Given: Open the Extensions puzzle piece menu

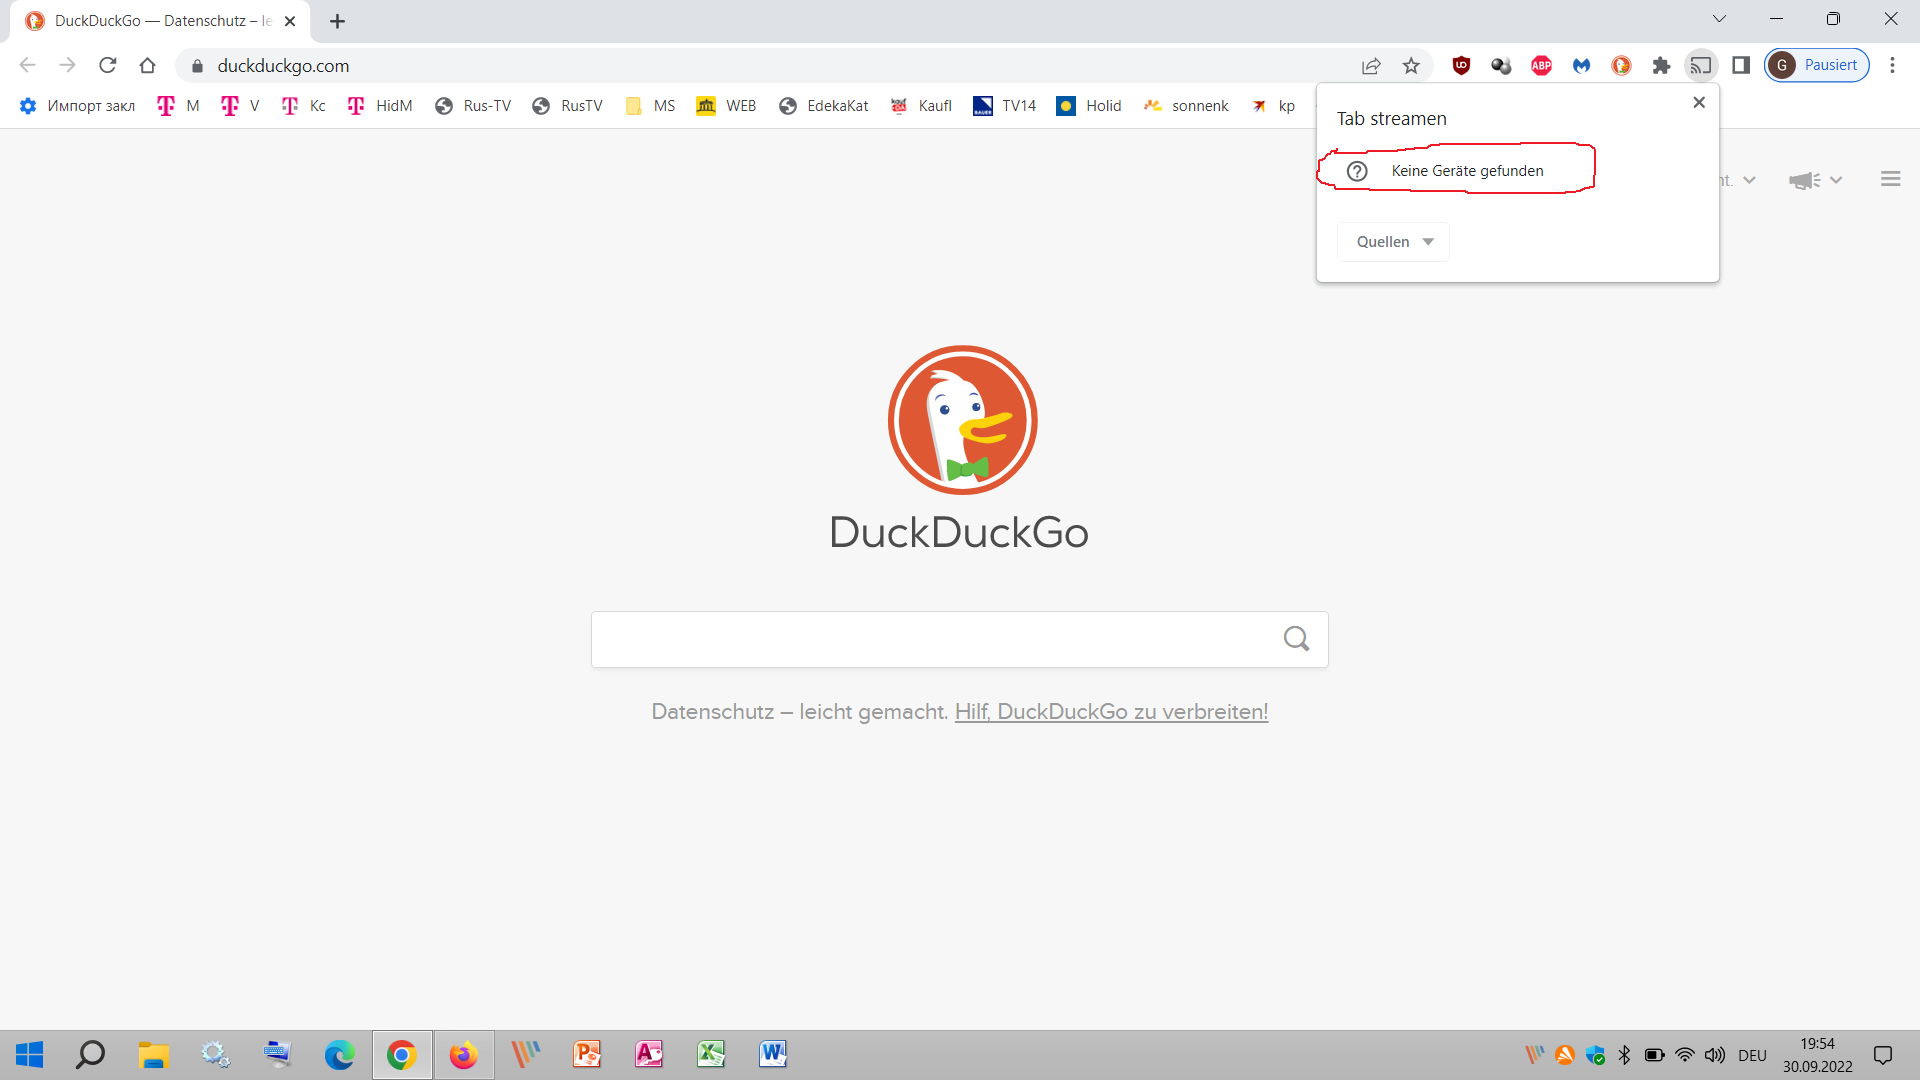Looking at the screenshot, I should (1661, 66).
